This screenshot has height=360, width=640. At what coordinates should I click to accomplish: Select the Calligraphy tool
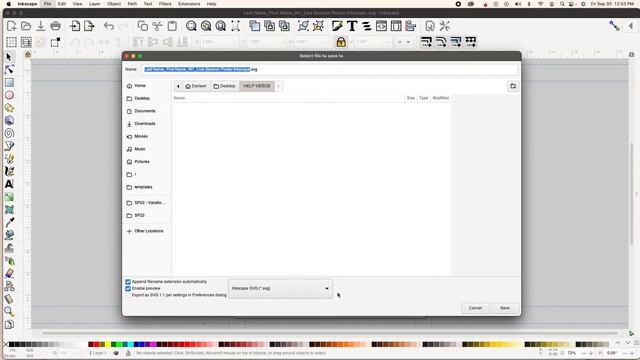point(9,171)
